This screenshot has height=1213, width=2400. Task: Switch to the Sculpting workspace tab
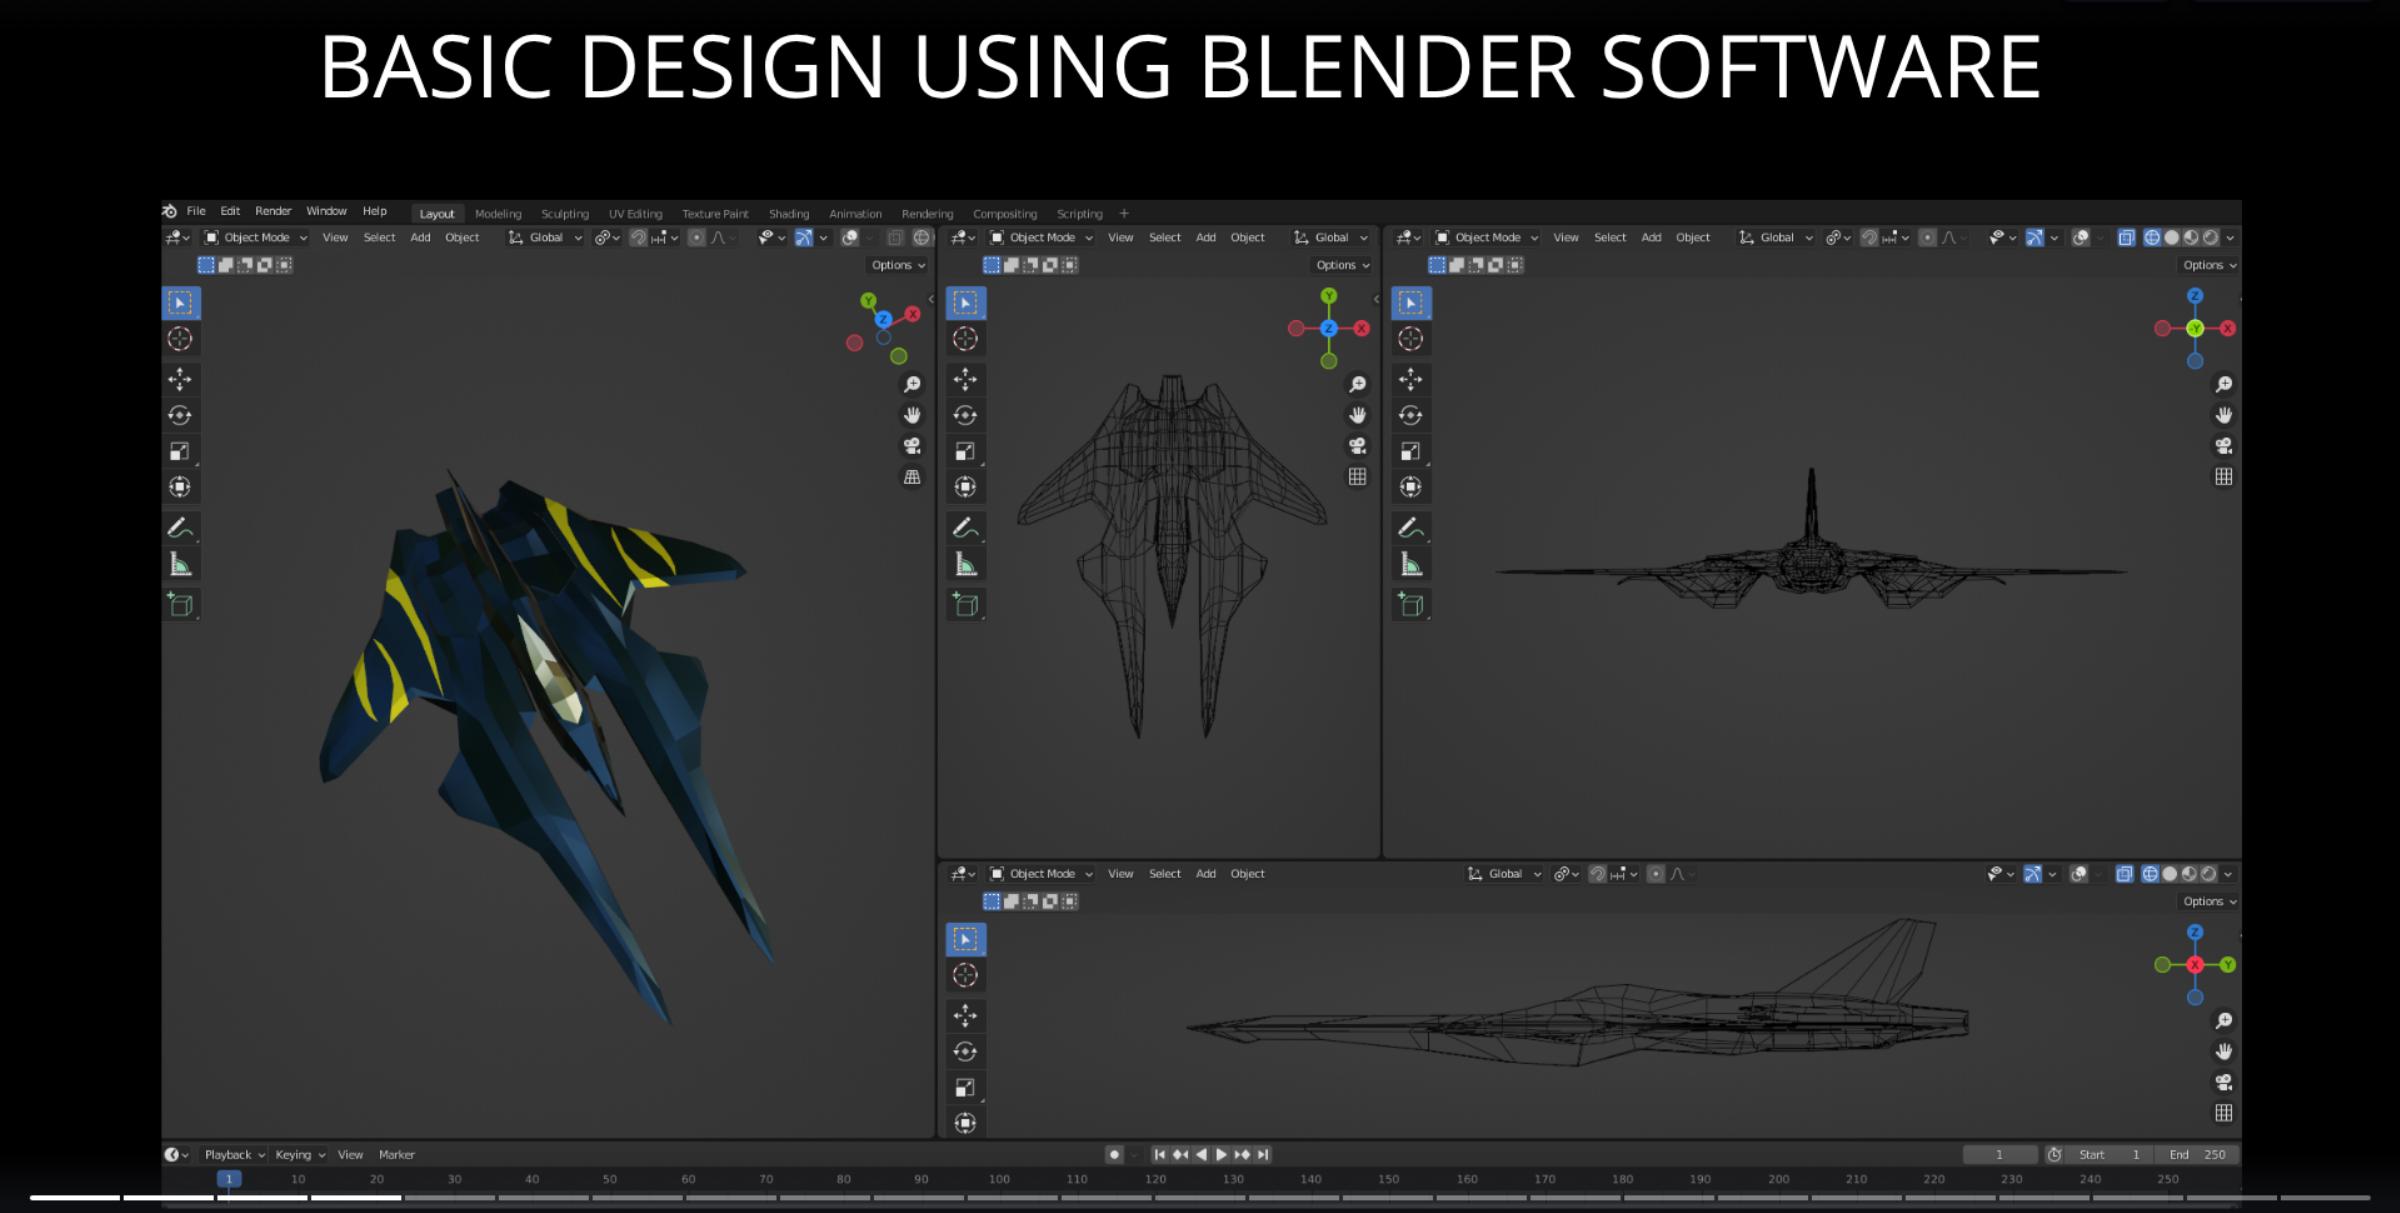click(x=565, y=214)
